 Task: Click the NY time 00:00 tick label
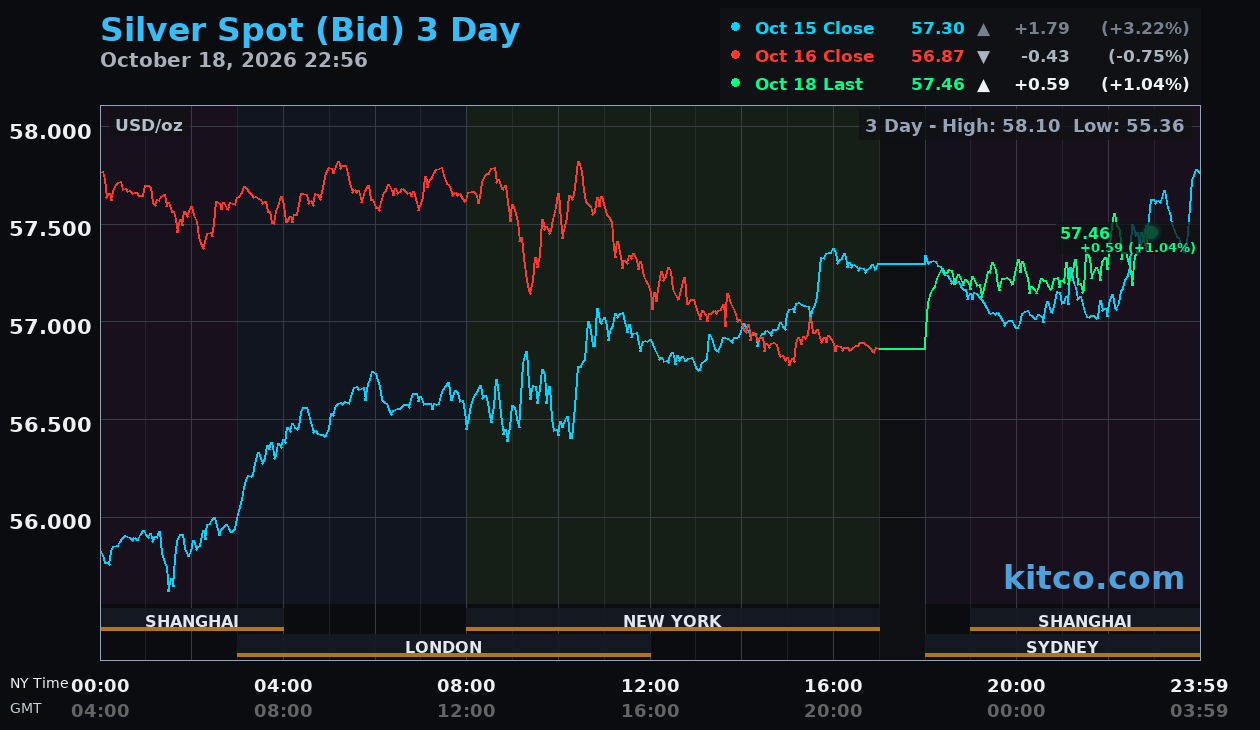click(100, 686)
